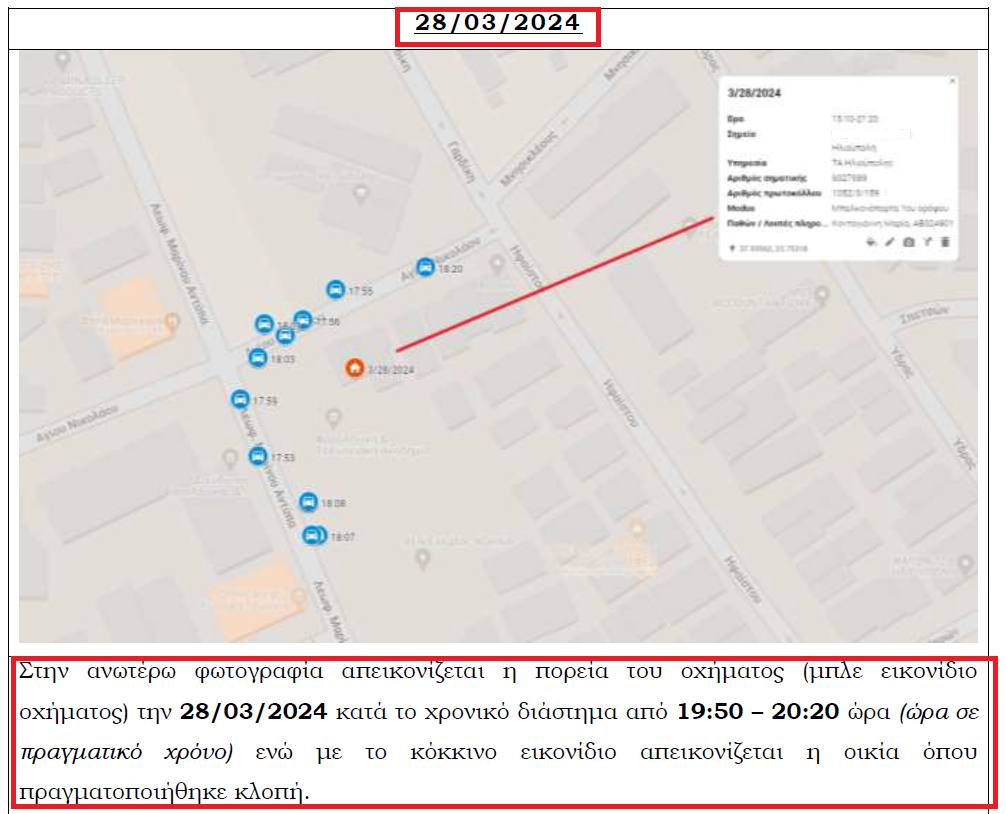Viewport: 1006px width, 814px height.
Task: Click the car marker labeled 17:59
Action: [240, 399]
